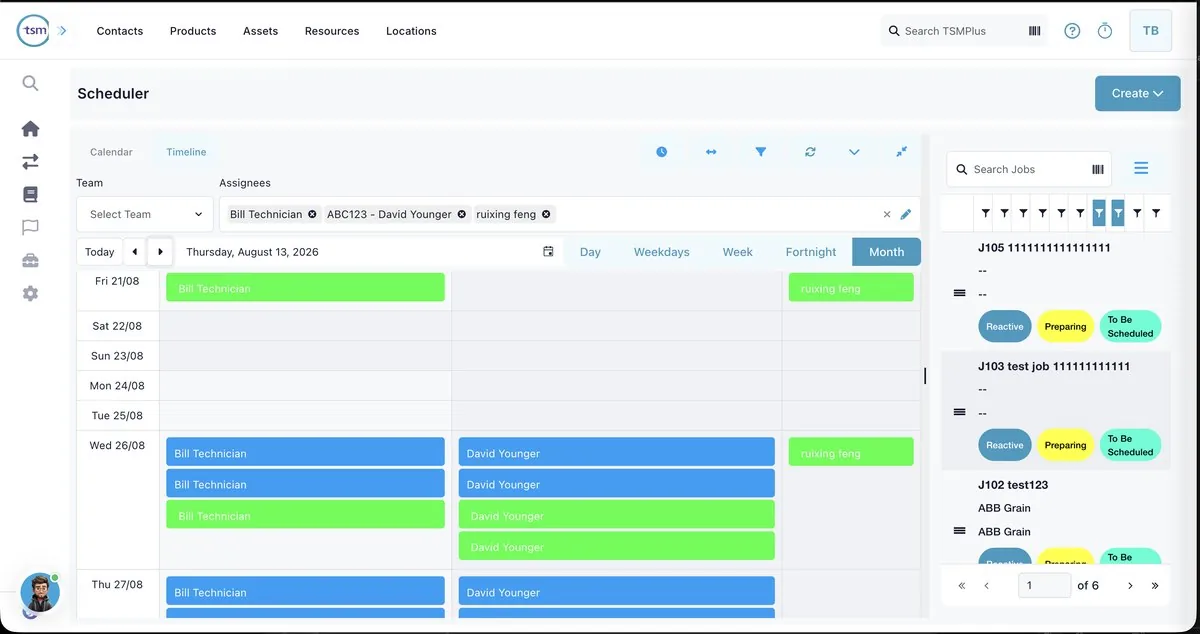Open the Contacts menu
The width and height of the screenshot is (1200, 634).
point(120,31)
